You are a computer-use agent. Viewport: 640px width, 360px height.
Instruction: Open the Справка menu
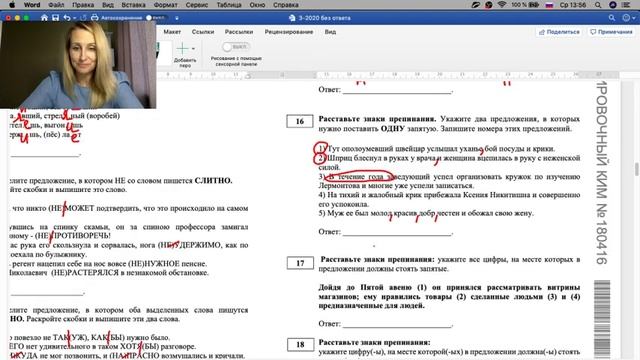[286, 5]
